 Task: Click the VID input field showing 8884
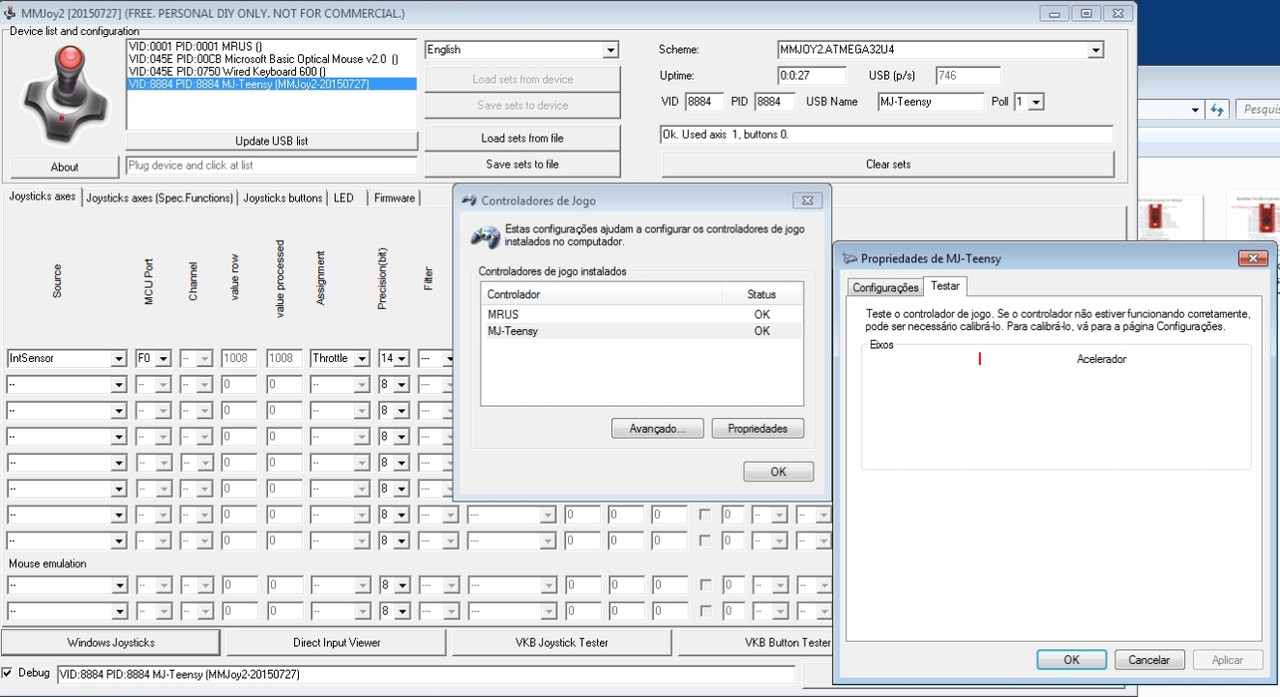point(704,102)
